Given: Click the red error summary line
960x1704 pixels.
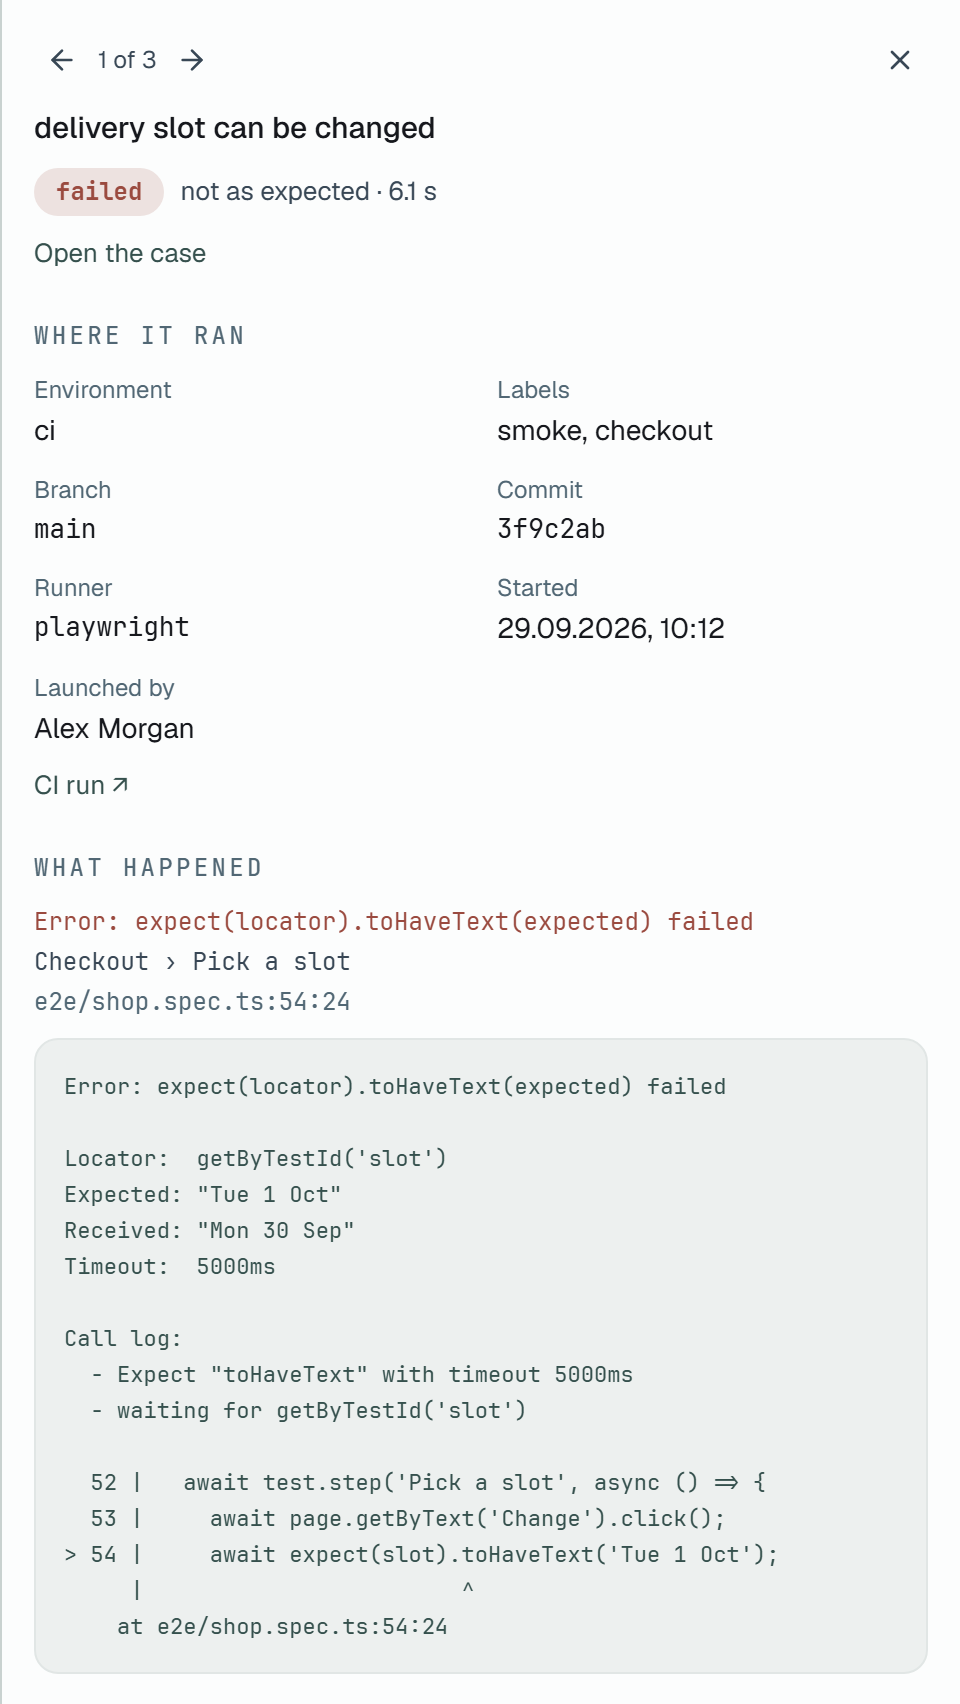Looking at the screenshot, I should (x=394, y=922).
